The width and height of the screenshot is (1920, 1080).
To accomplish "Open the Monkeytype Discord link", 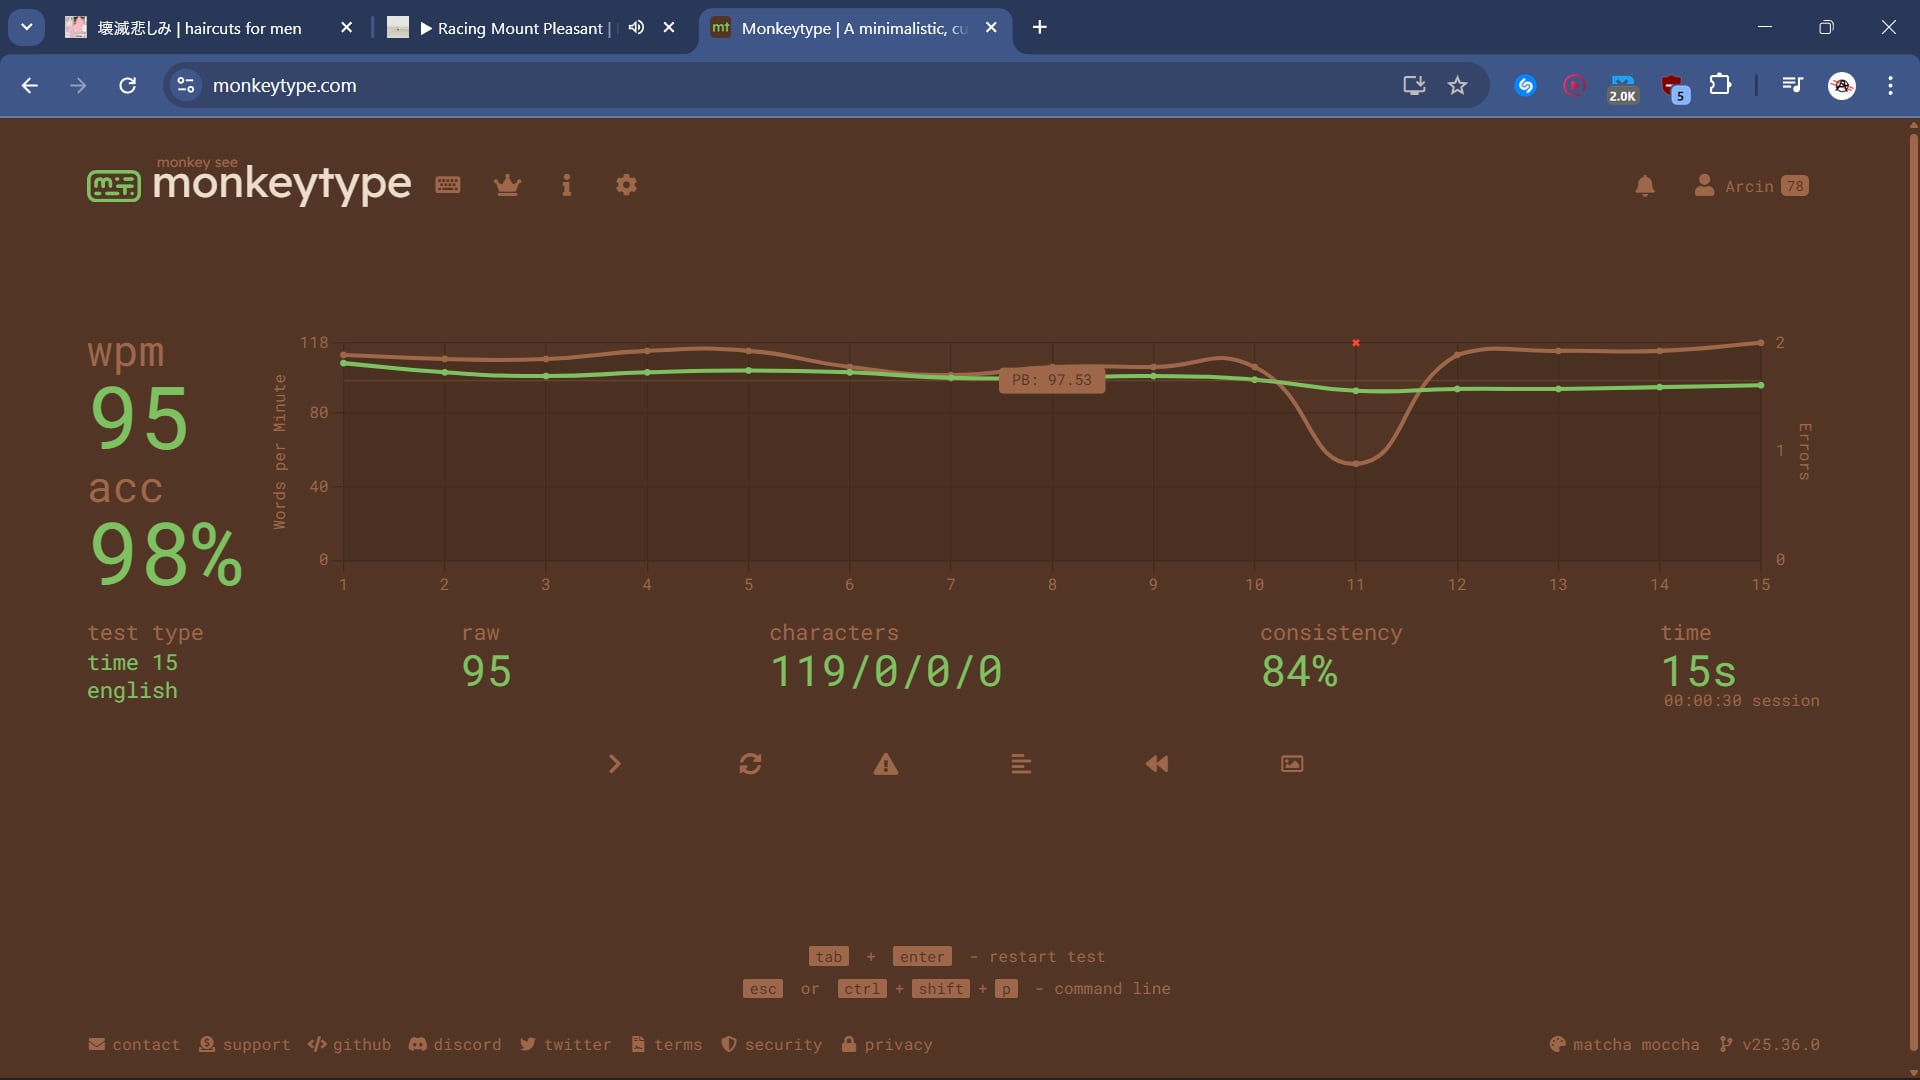I will point(455,1044).
